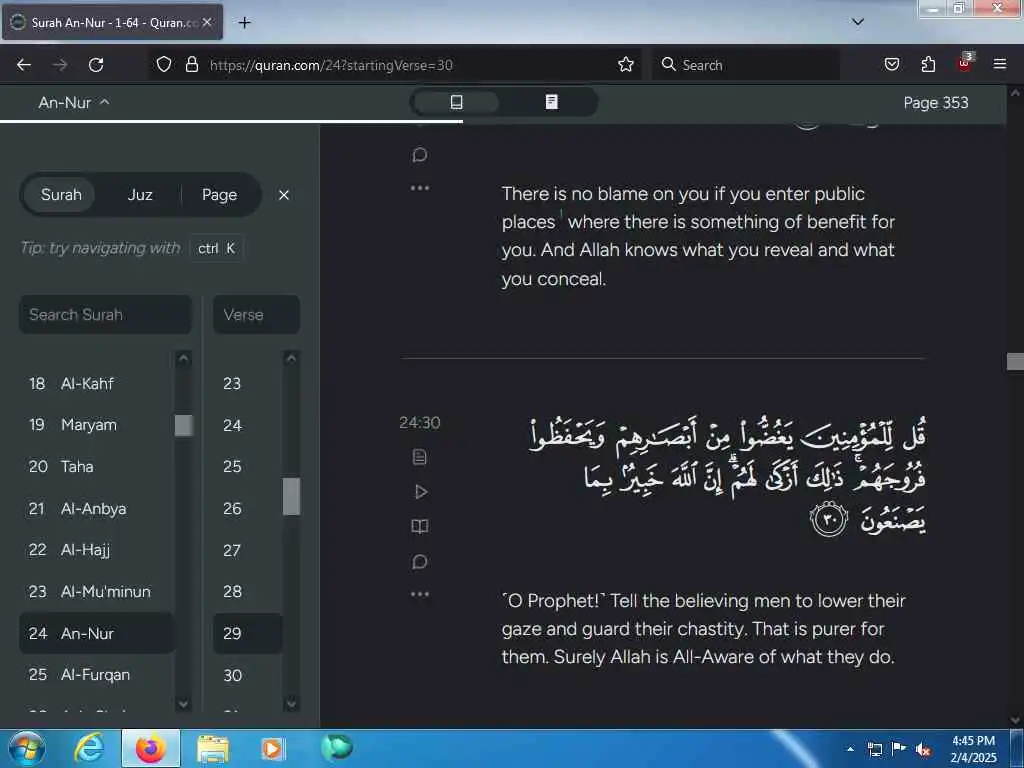Open more options dots for previous verse
This screenshot has height=768, width=1024.
click(419, 188)
